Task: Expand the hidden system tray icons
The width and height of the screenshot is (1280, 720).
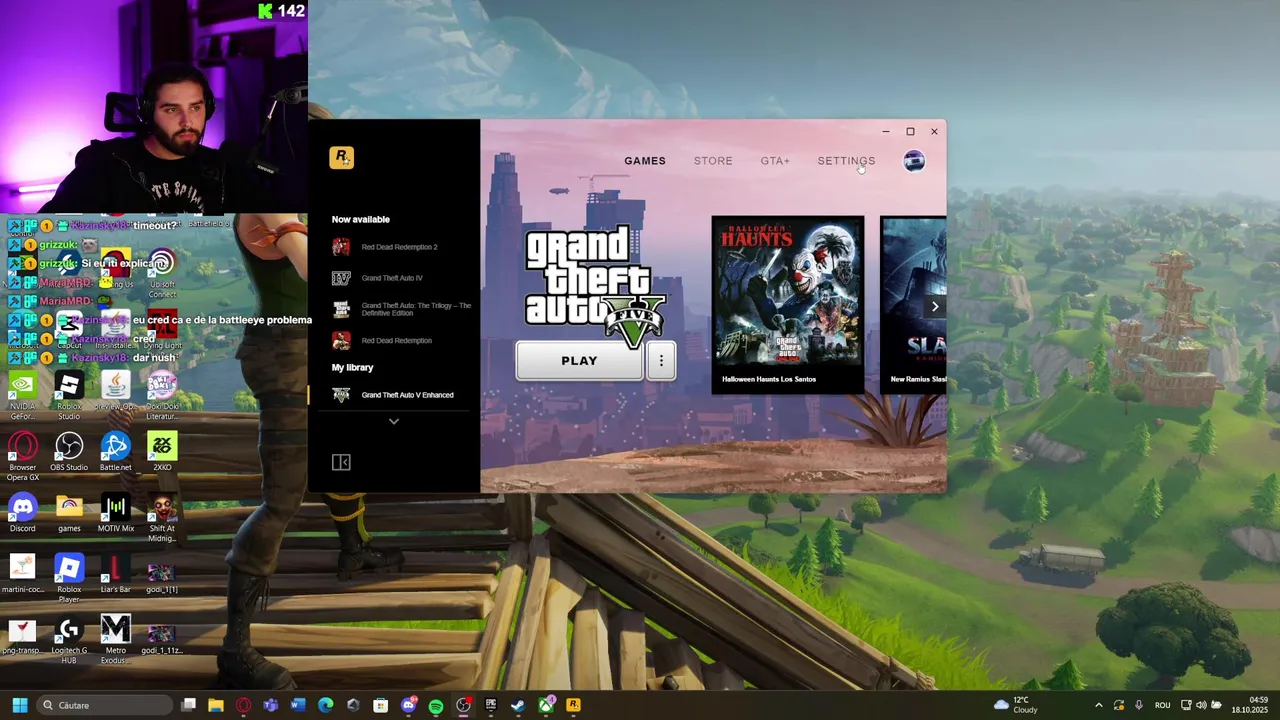Action: [1098, 705]
